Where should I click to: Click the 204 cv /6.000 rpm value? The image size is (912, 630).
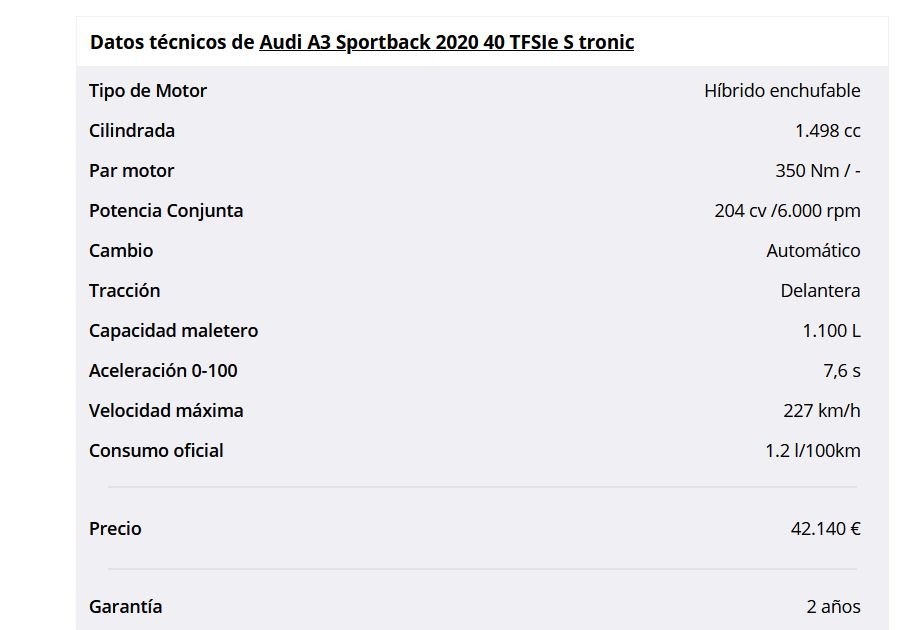click(787, 211)
